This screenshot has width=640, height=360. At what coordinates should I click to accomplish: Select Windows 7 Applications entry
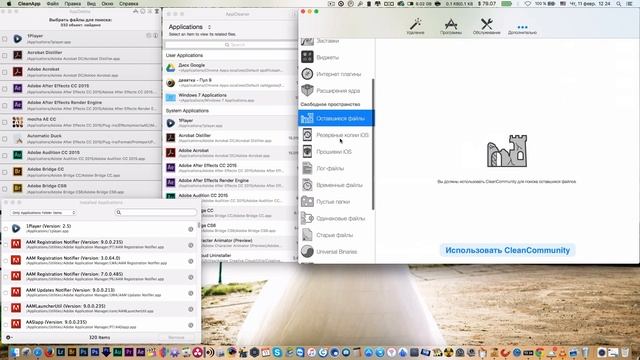pos(231,97)
